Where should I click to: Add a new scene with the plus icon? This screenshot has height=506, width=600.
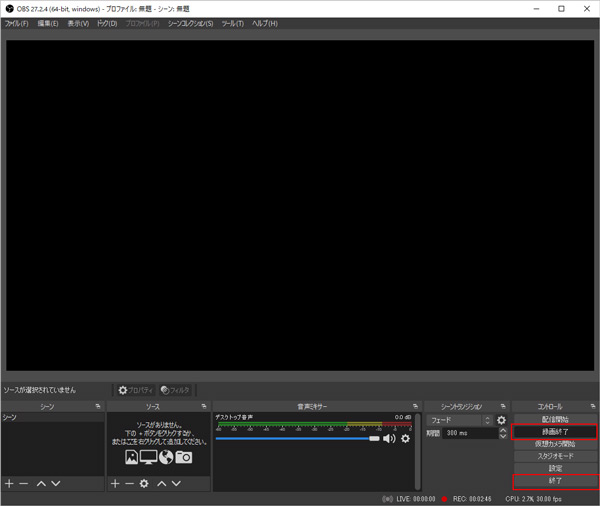(9, 483)
